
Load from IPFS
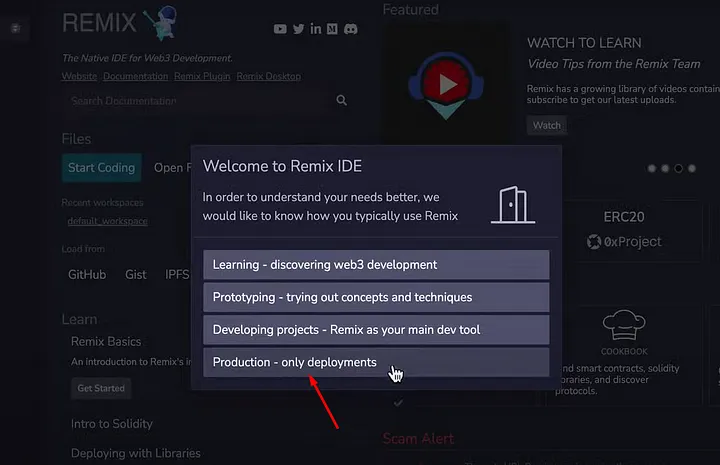coord(177,275)
